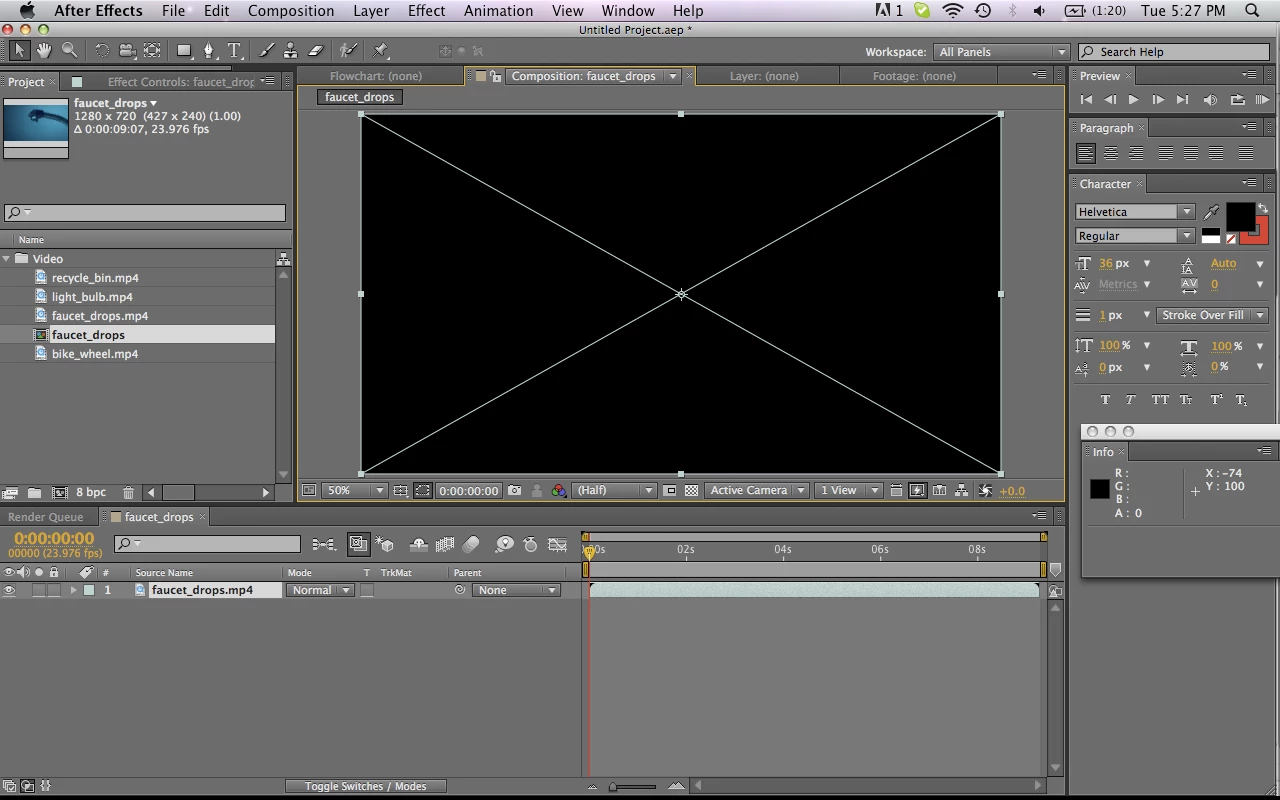Open the Parent None dropdown
The image size is (1280, 800).
(515, 591)
